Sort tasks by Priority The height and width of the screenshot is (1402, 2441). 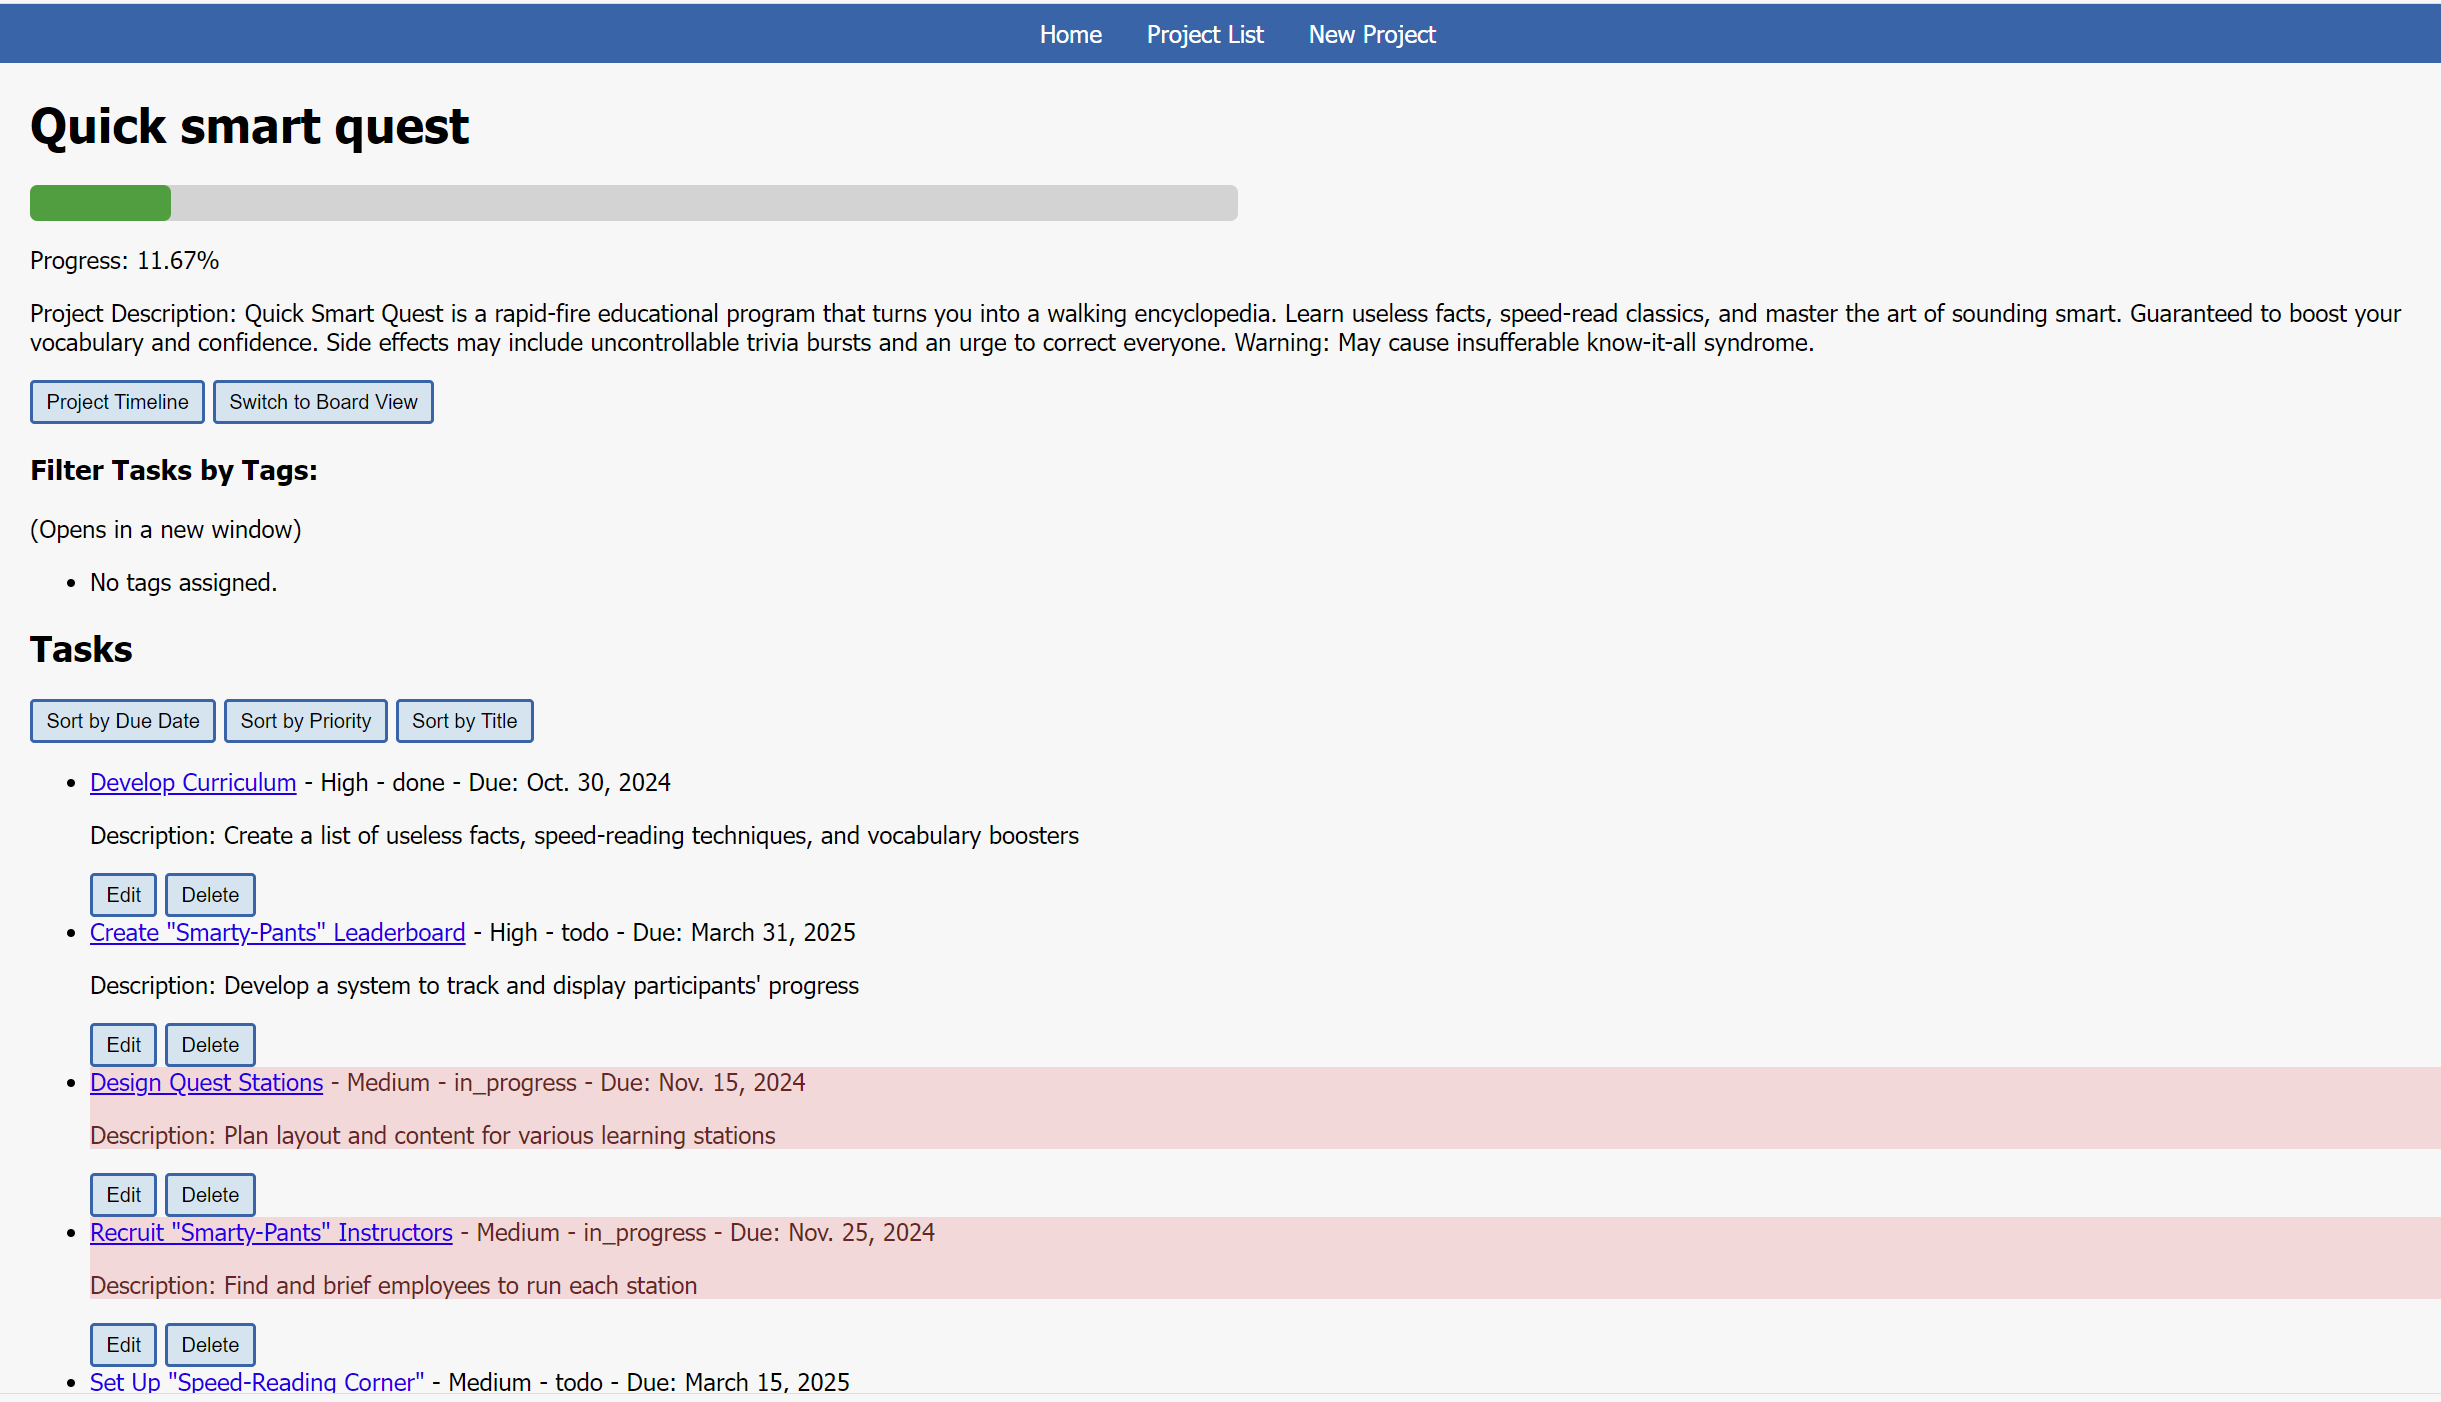point(305,721)
